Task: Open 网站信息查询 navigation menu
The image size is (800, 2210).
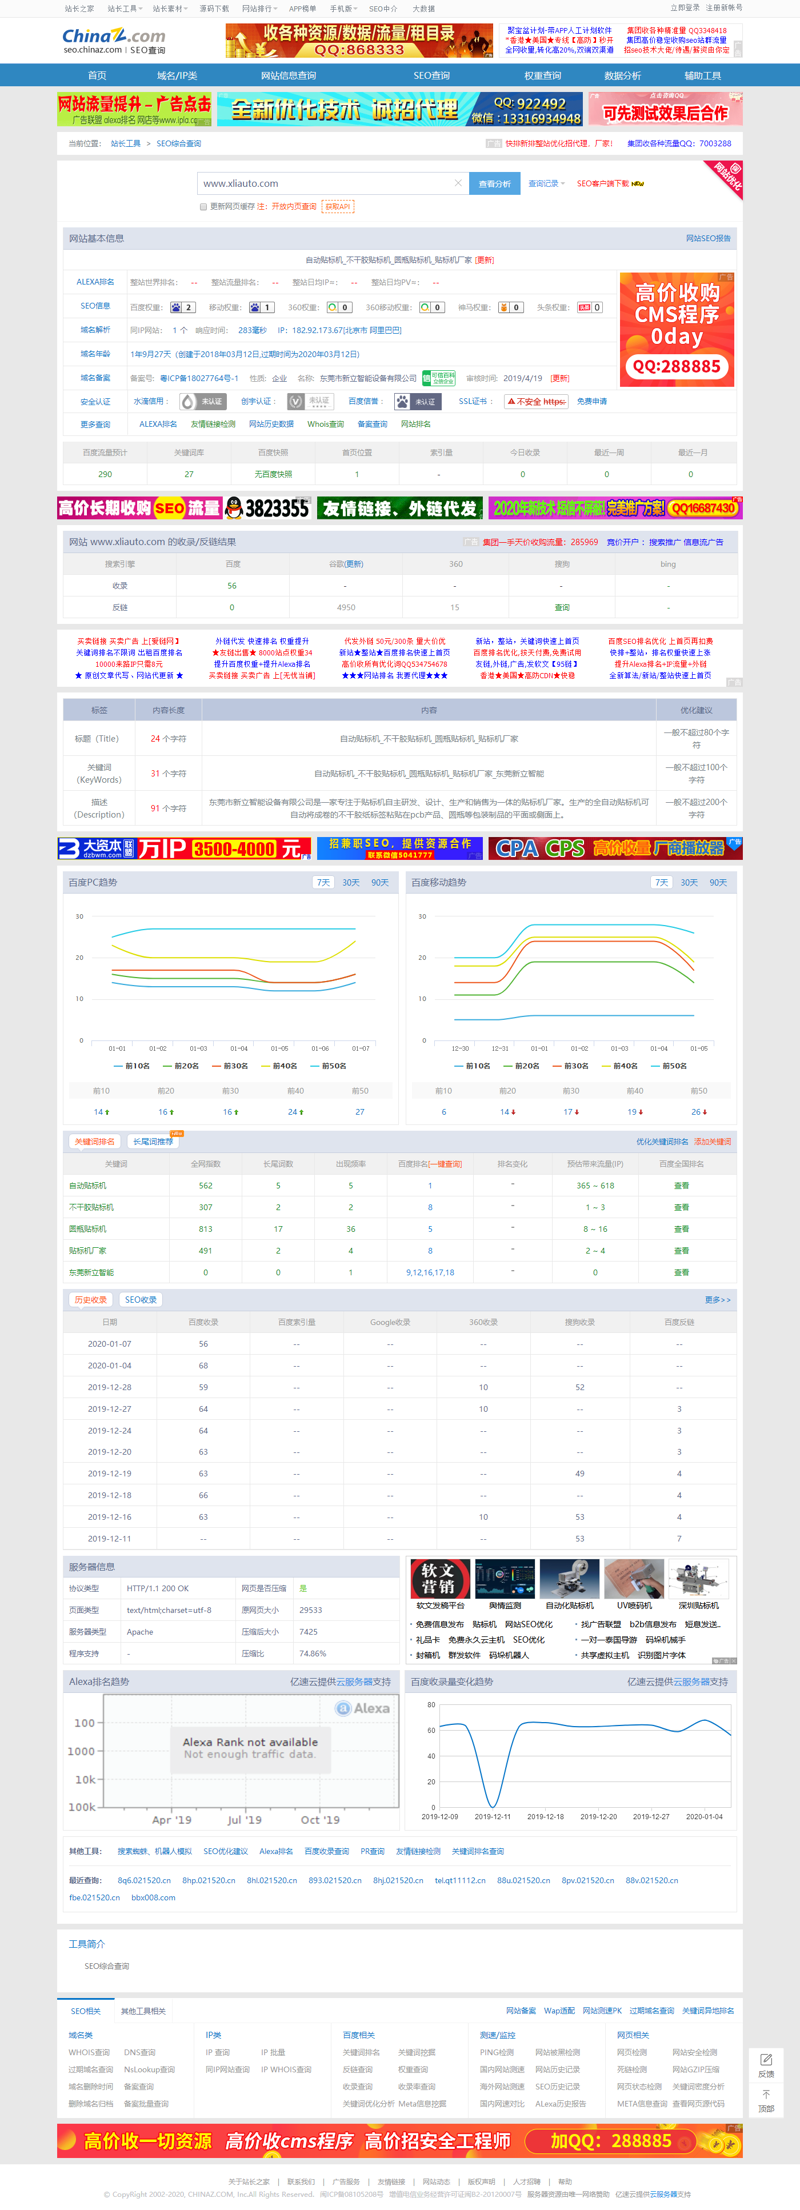Action: (288, 76)
